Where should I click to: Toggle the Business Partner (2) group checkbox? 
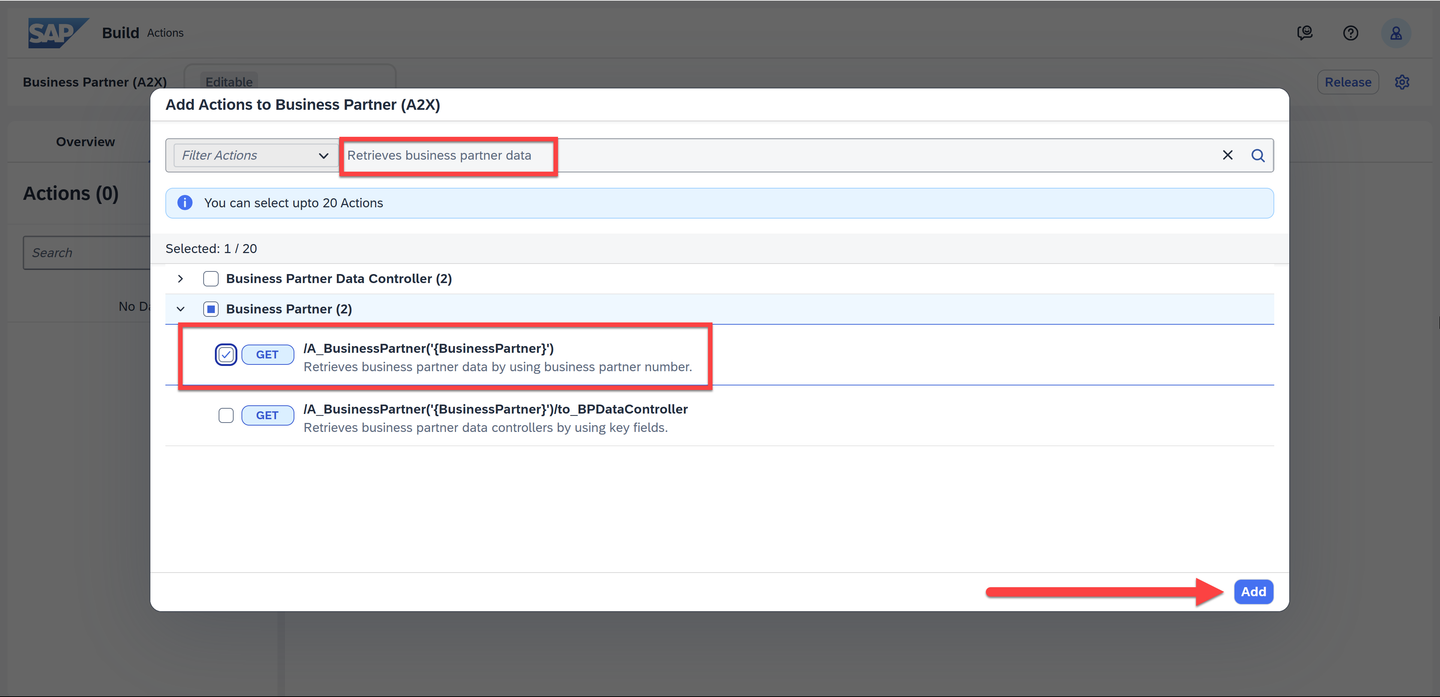click(211, 309)
